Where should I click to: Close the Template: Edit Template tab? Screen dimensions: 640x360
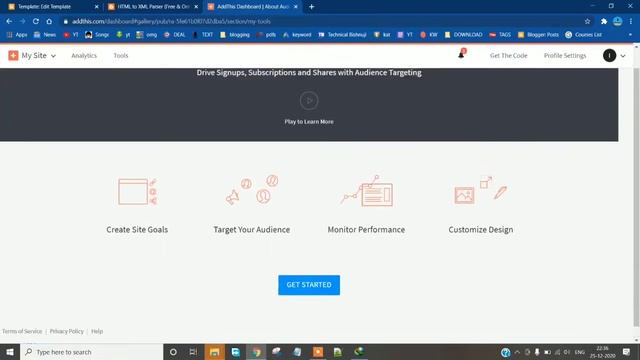[x=96, y=7]
